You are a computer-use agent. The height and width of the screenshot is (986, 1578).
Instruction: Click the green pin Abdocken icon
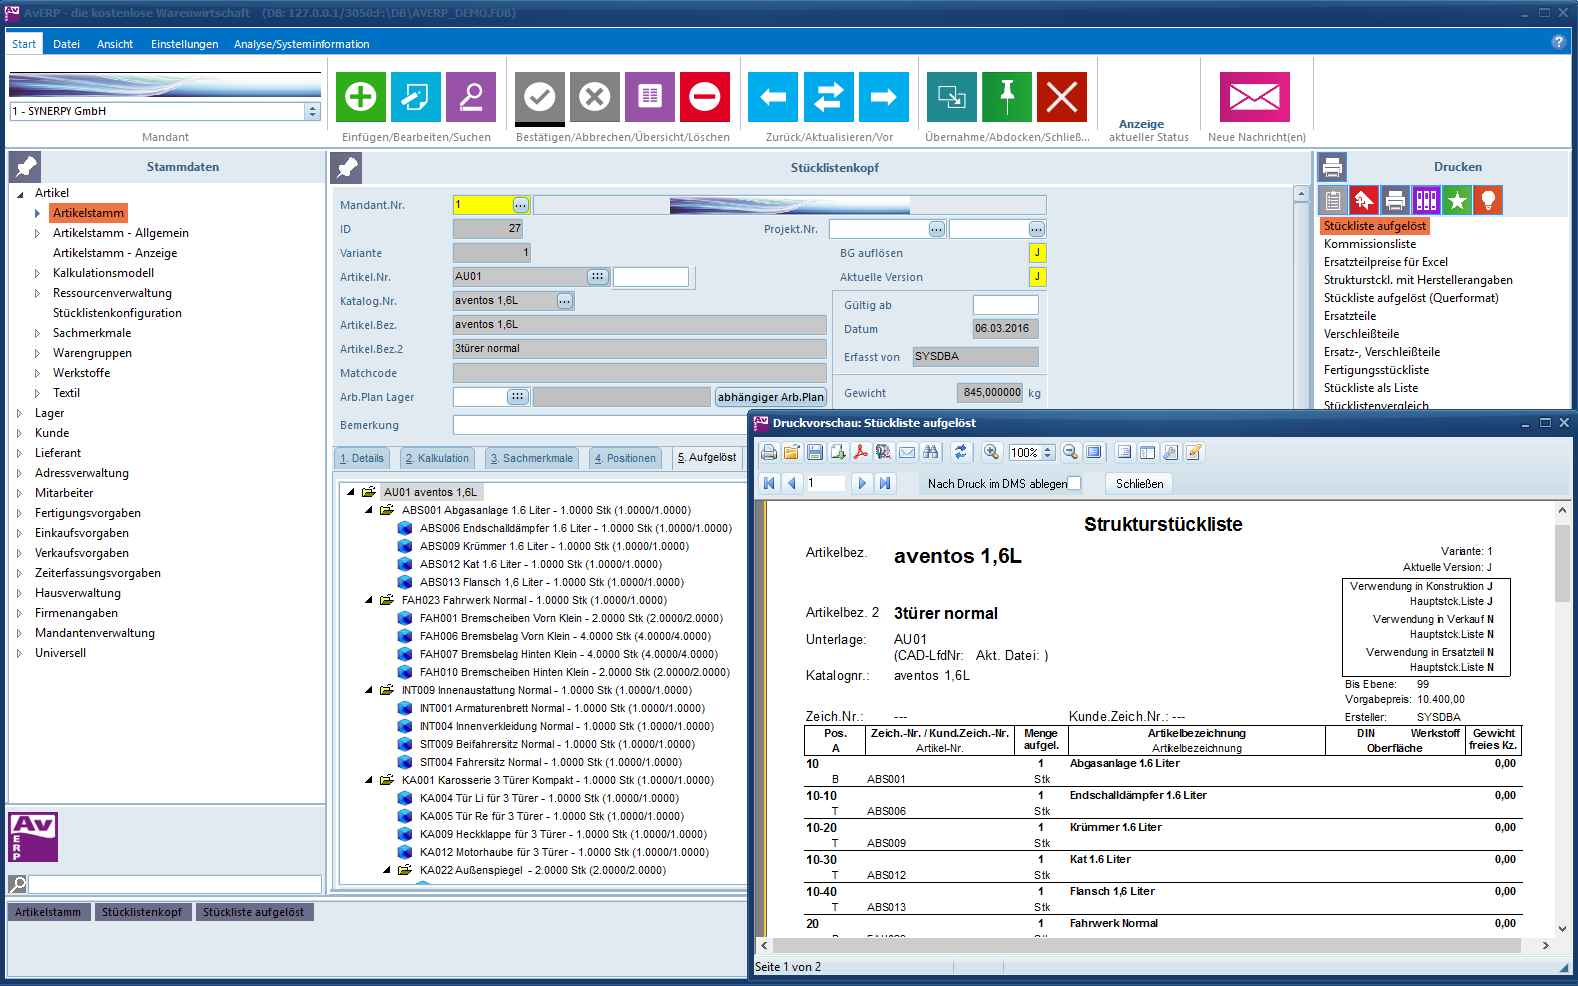pos(1006,97)
